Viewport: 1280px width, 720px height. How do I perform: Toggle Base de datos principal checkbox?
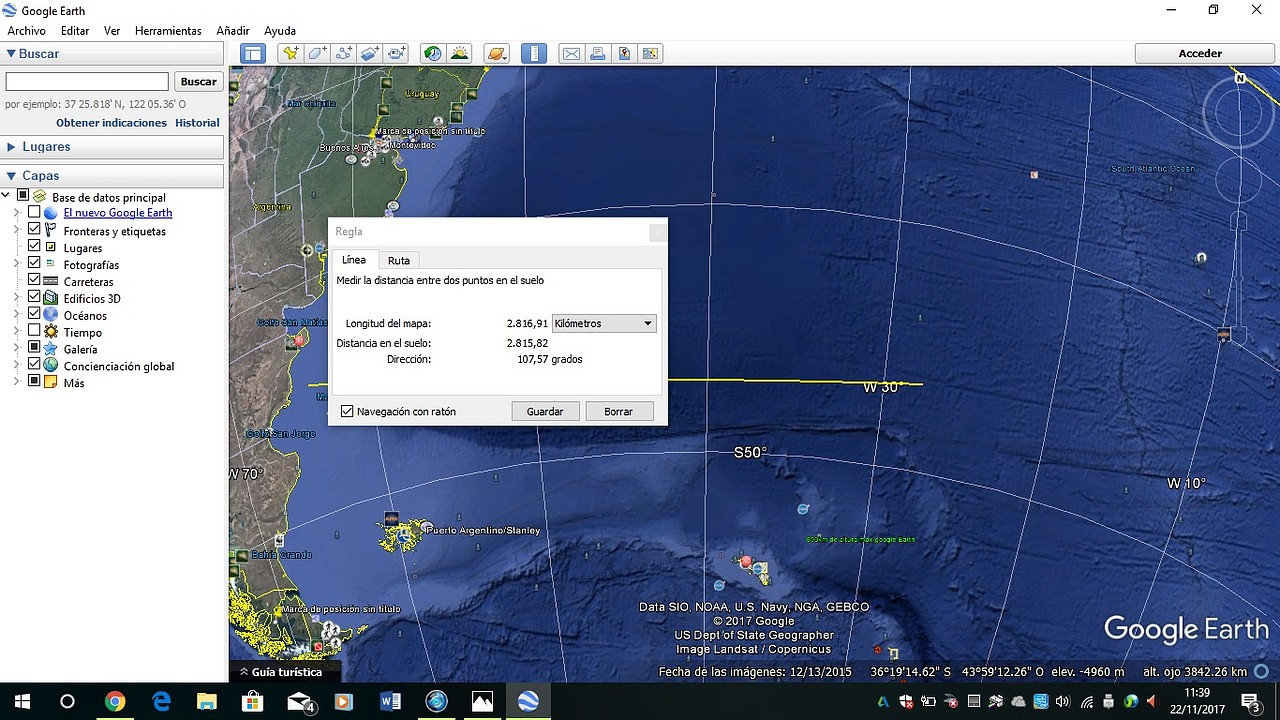23,196
